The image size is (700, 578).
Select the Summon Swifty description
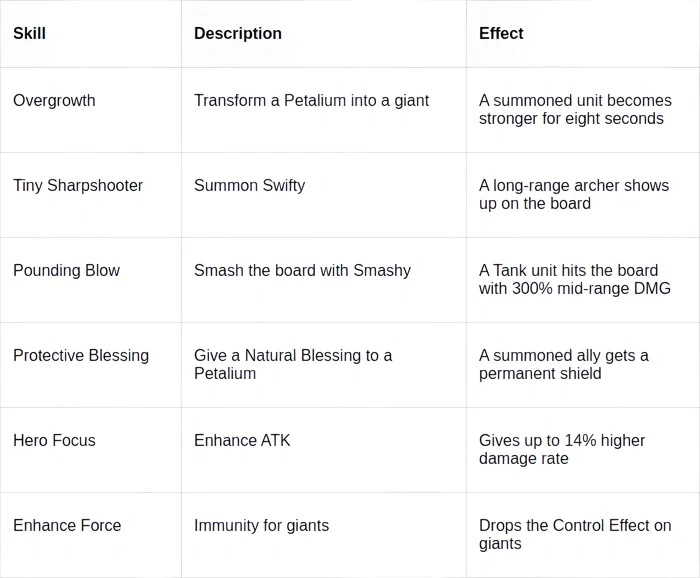point(249,185)
